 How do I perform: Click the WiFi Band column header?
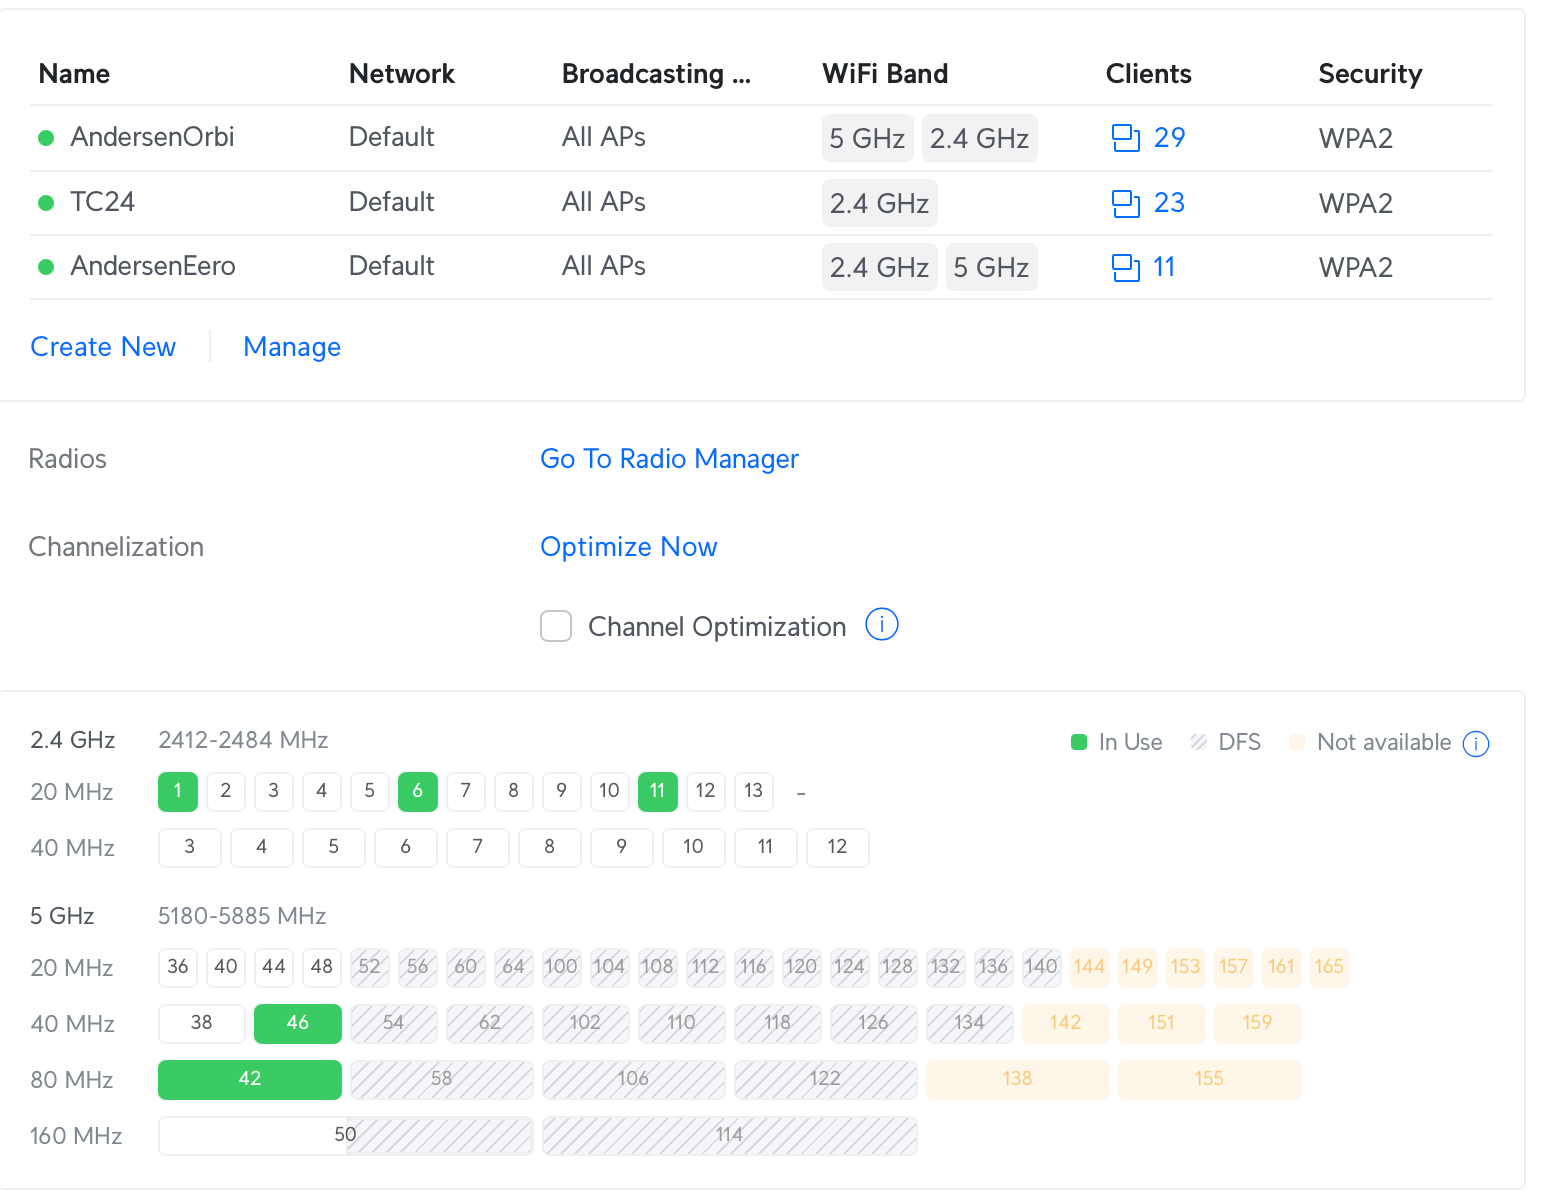[884, 74]
